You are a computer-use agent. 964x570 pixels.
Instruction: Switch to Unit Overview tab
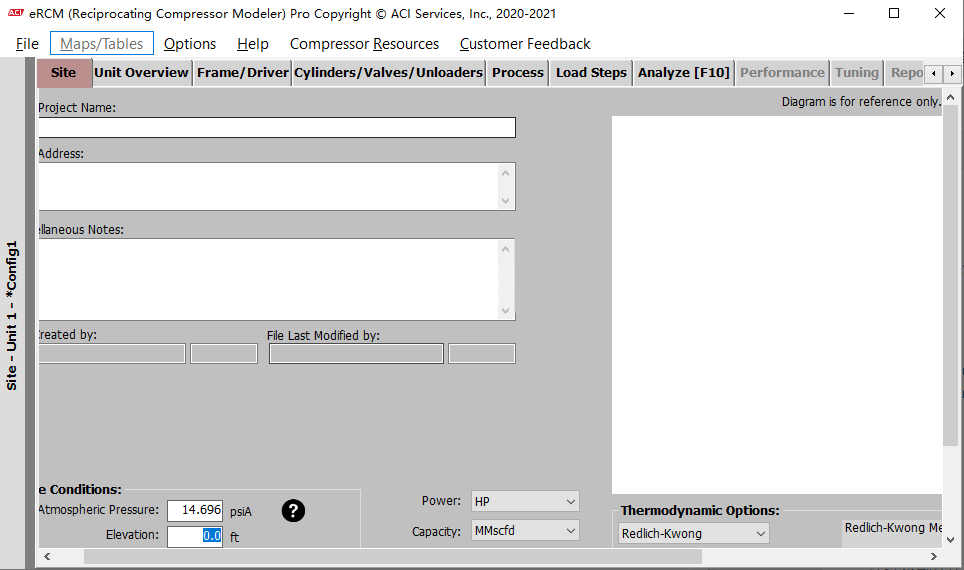pos(141,73)
